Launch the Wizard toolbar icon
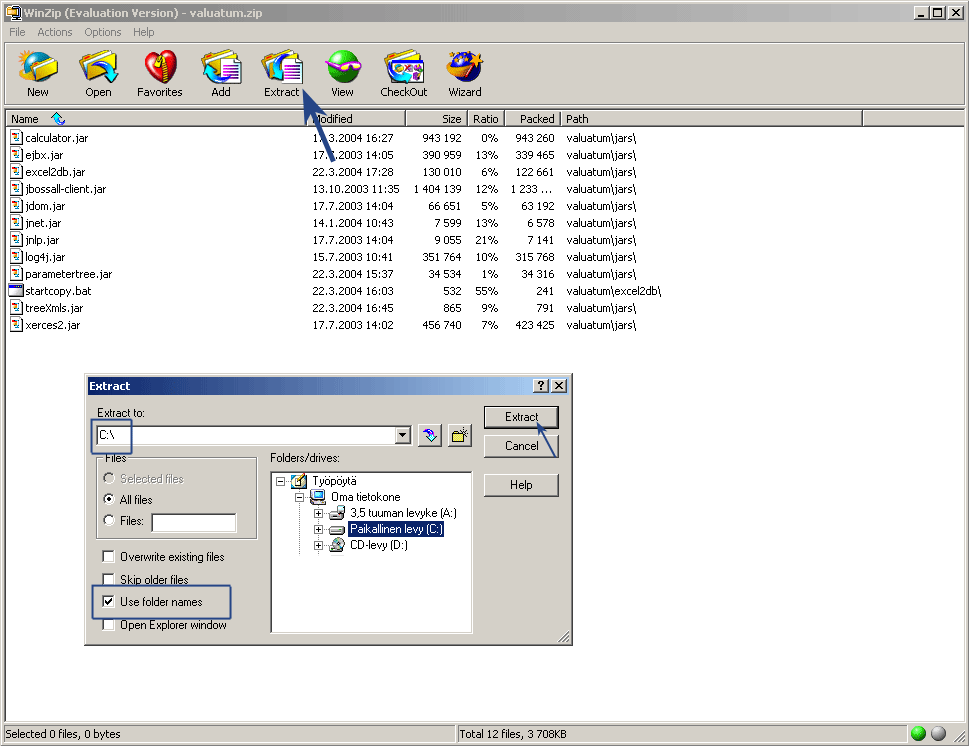The height and width of the screenshot is (746, 969). 465,67
